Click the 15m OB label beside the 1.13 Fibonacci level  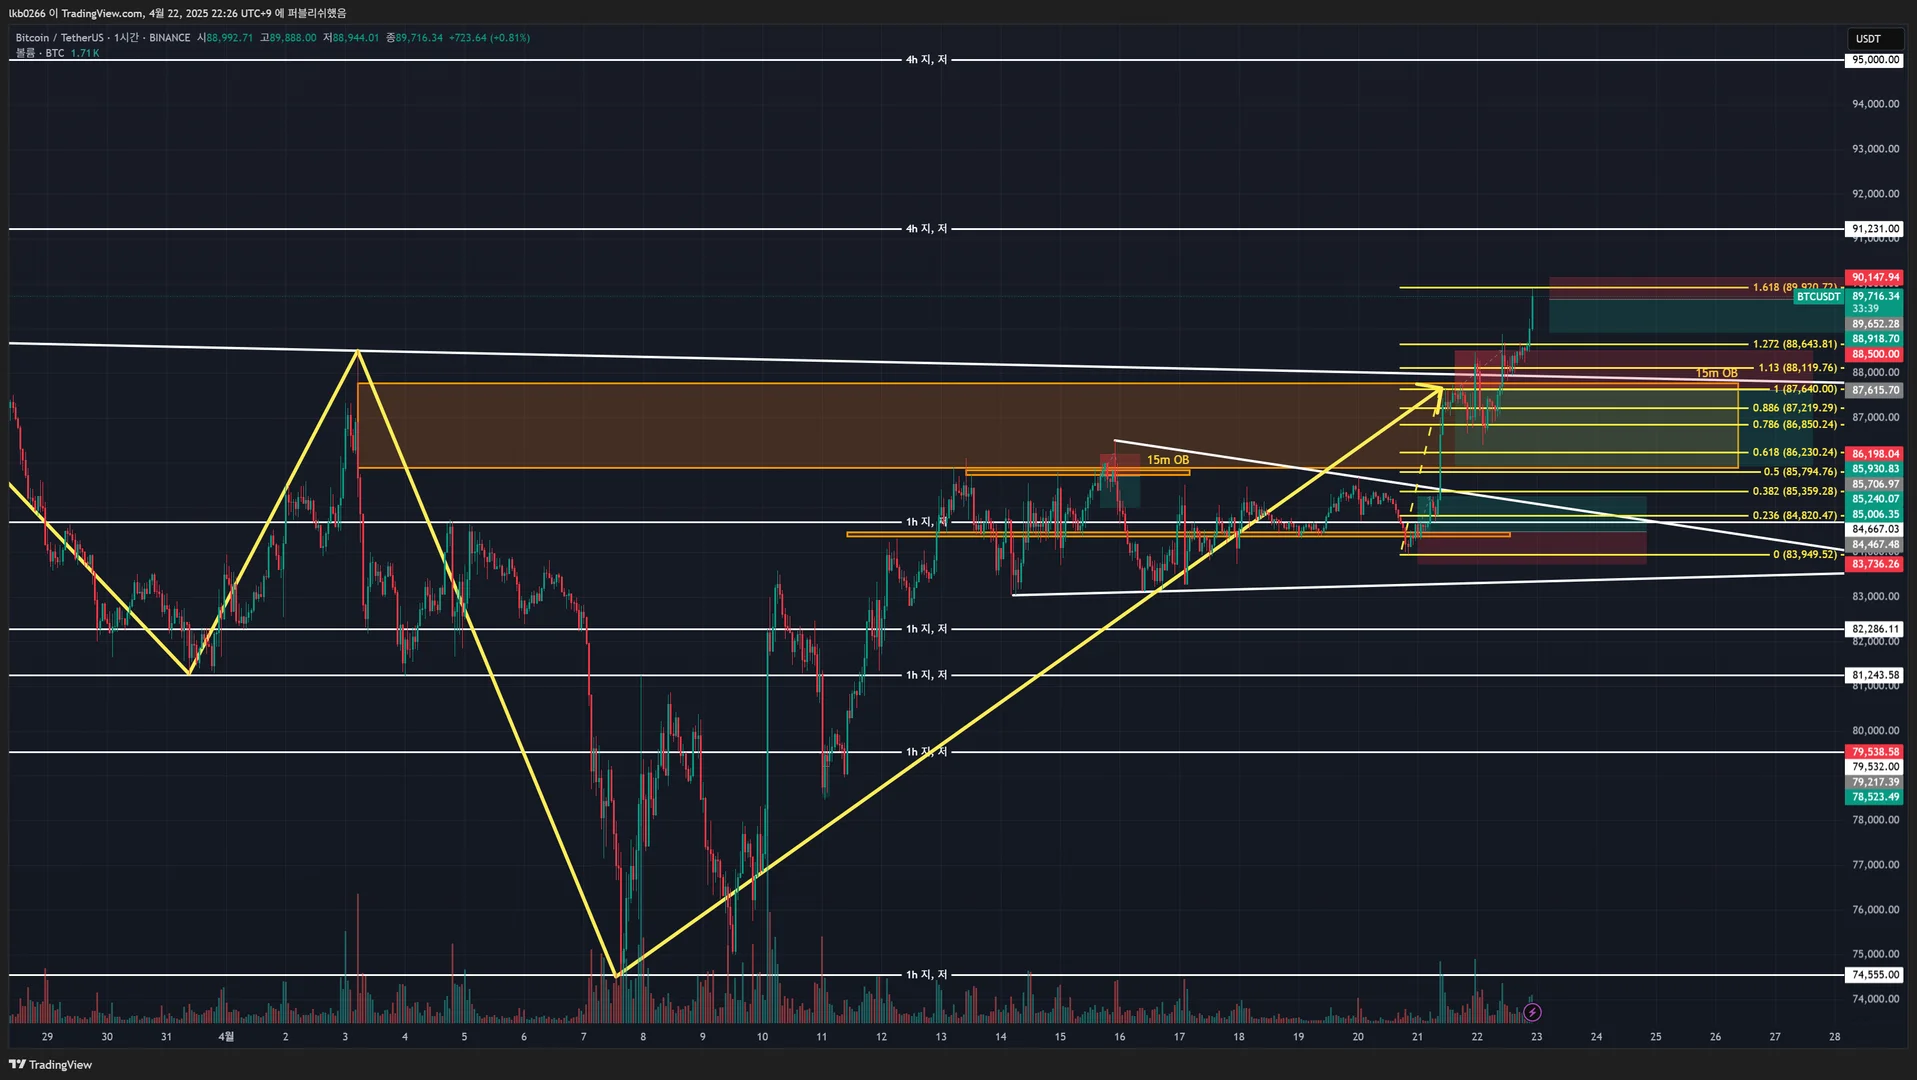click(1716, 373)
